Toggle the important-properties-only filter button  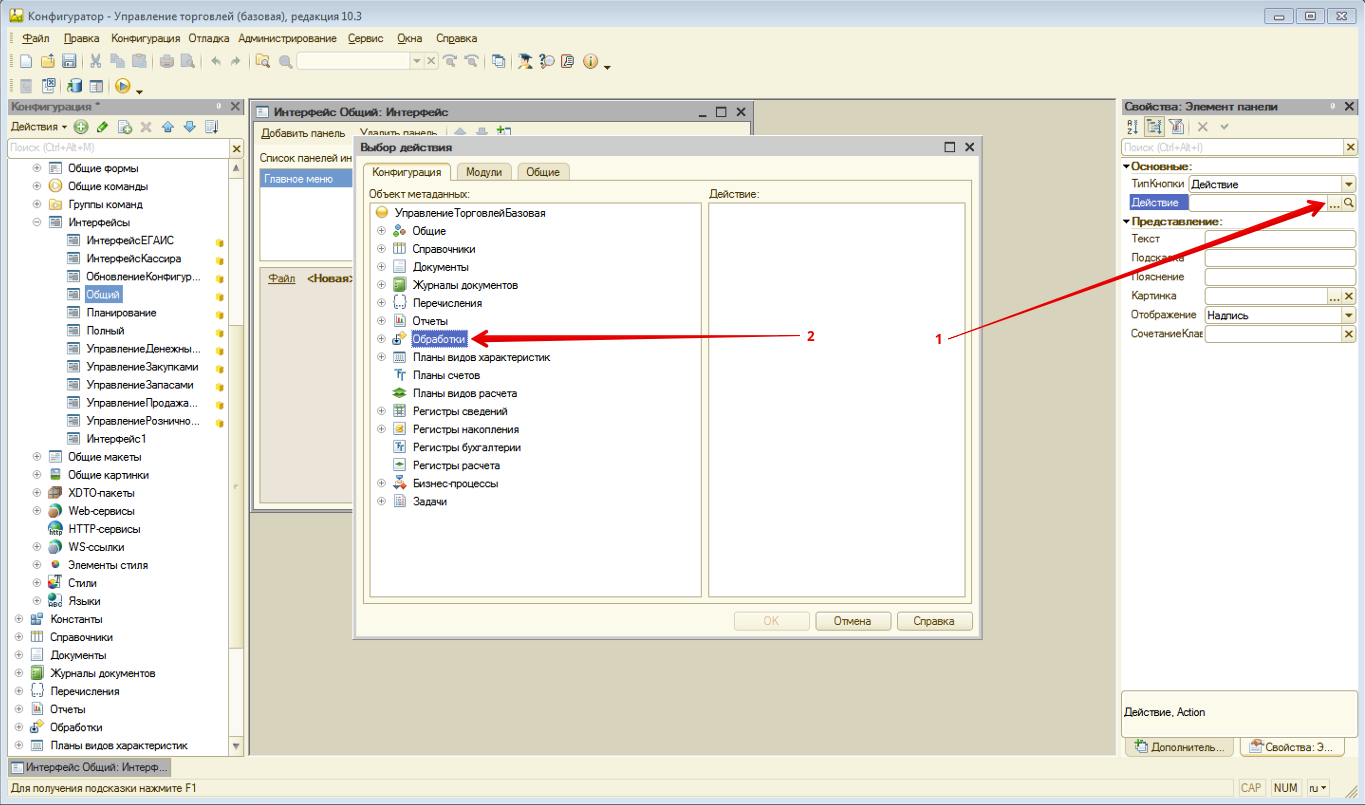[x=1176, y=127]
